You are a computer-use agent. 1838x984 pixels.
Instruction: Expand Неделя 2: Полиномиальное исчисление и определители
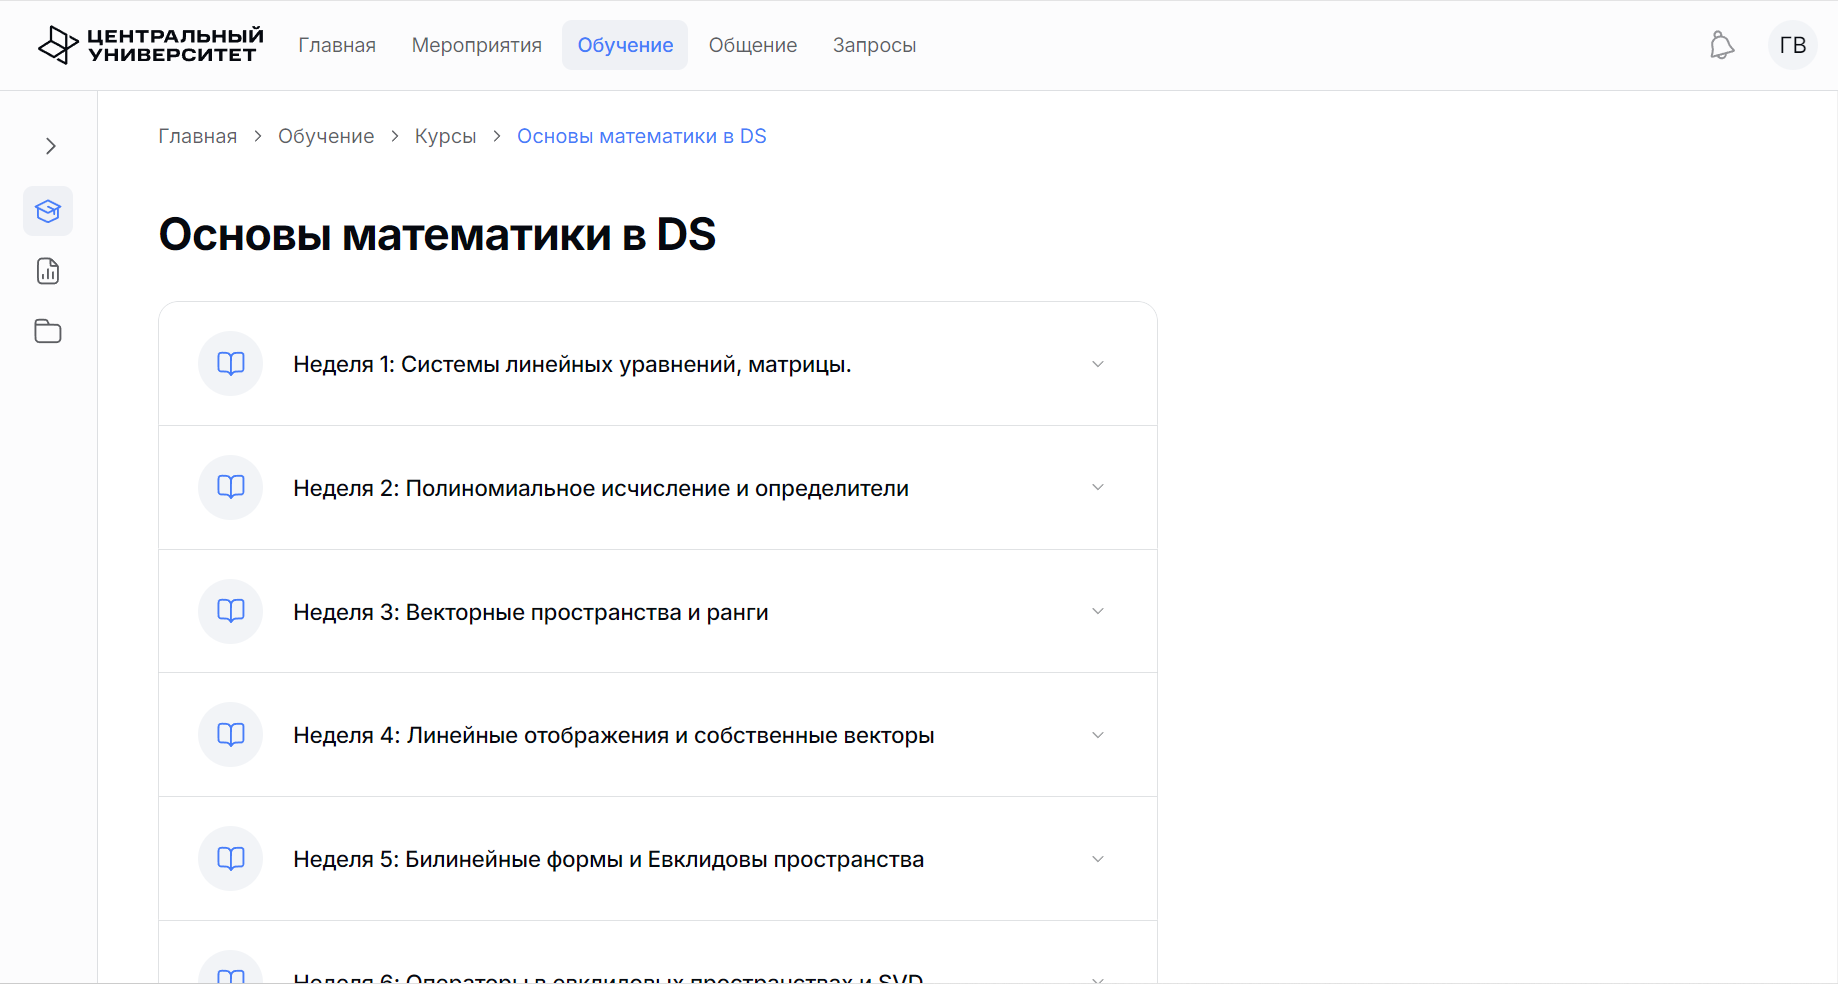click(1097, 487)
